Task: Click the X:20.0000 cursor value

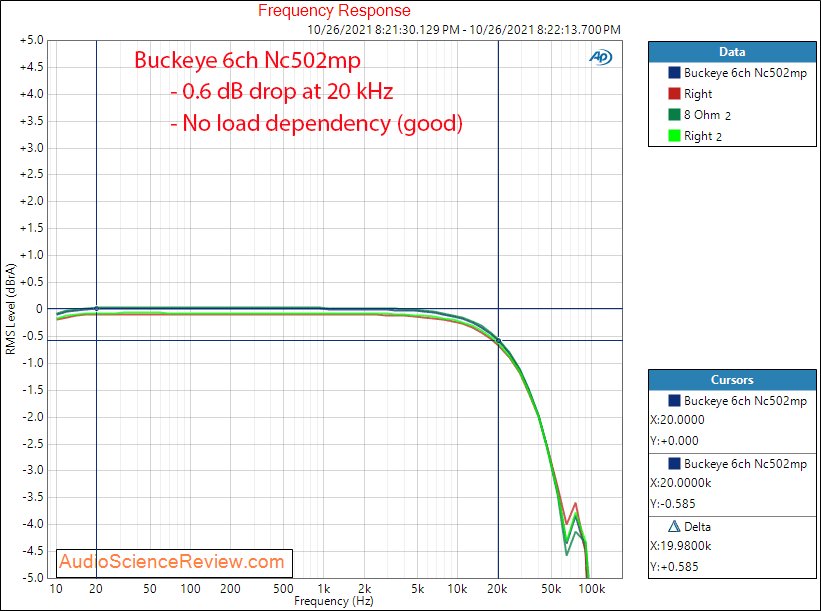Action: 677,419
